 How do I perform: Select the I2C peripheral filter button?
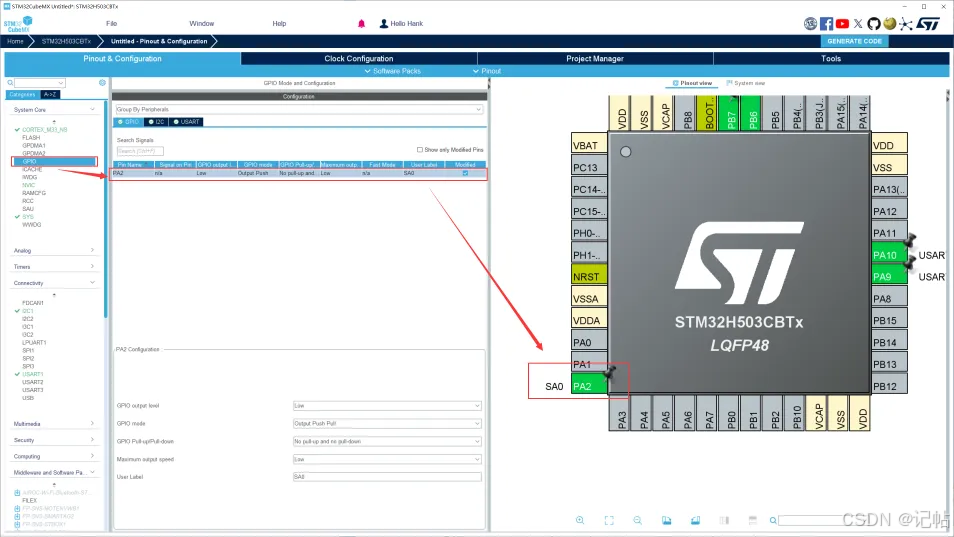tap(156, 122)
